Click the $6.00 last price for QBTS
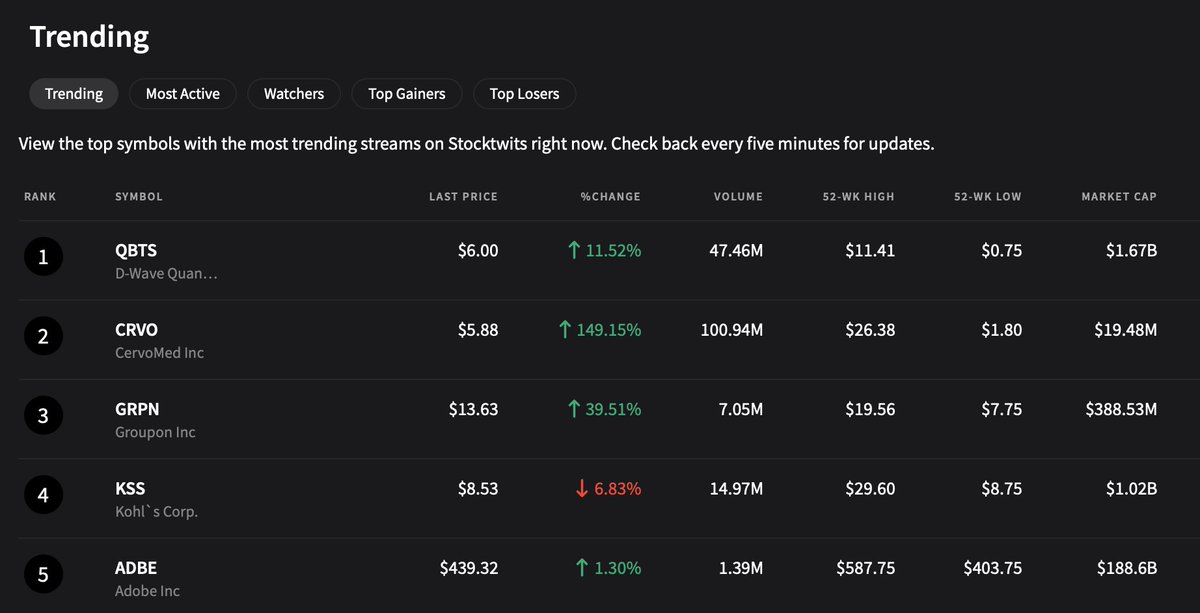This screenshot has height=613, width=1200. click(477, 251)
